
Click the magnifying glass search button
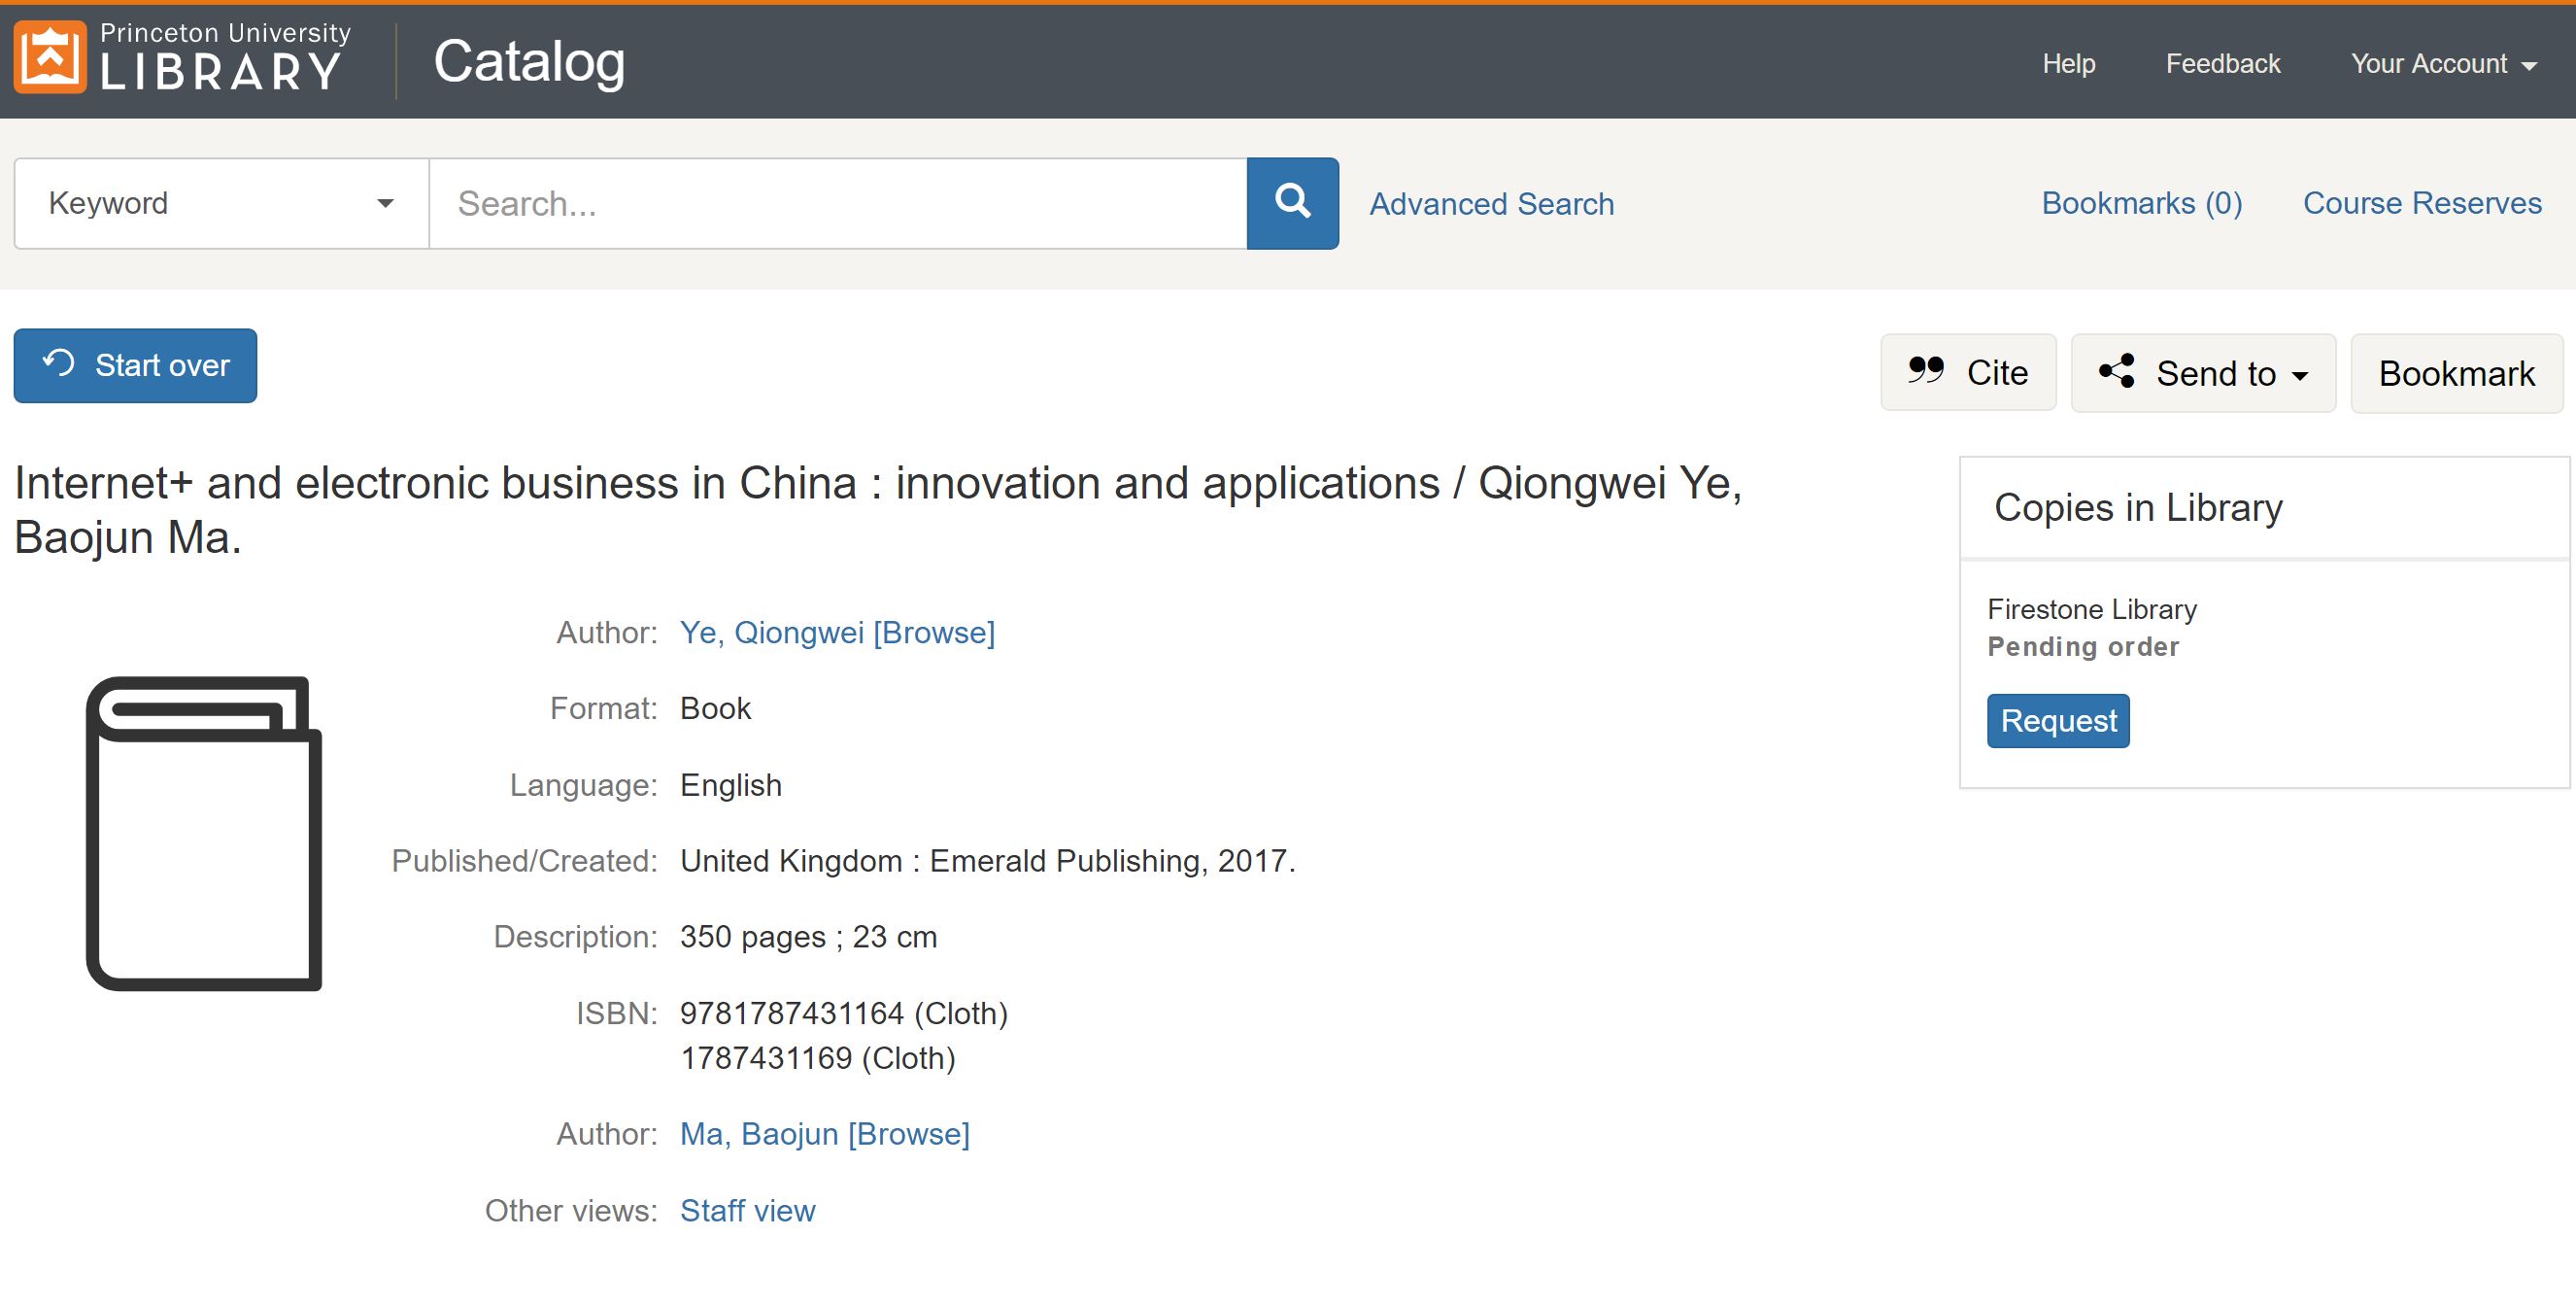coord(1292,203)
